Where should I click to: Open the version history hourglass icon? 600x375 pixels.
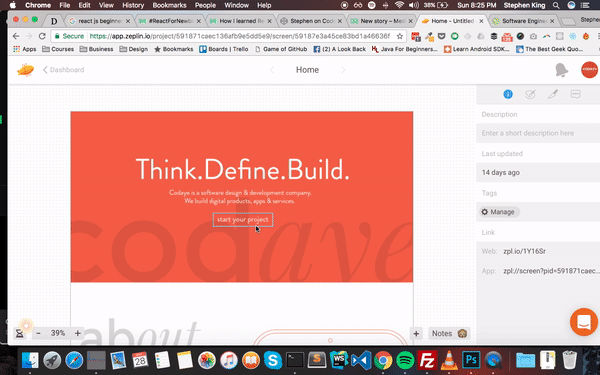pos(20,333)
